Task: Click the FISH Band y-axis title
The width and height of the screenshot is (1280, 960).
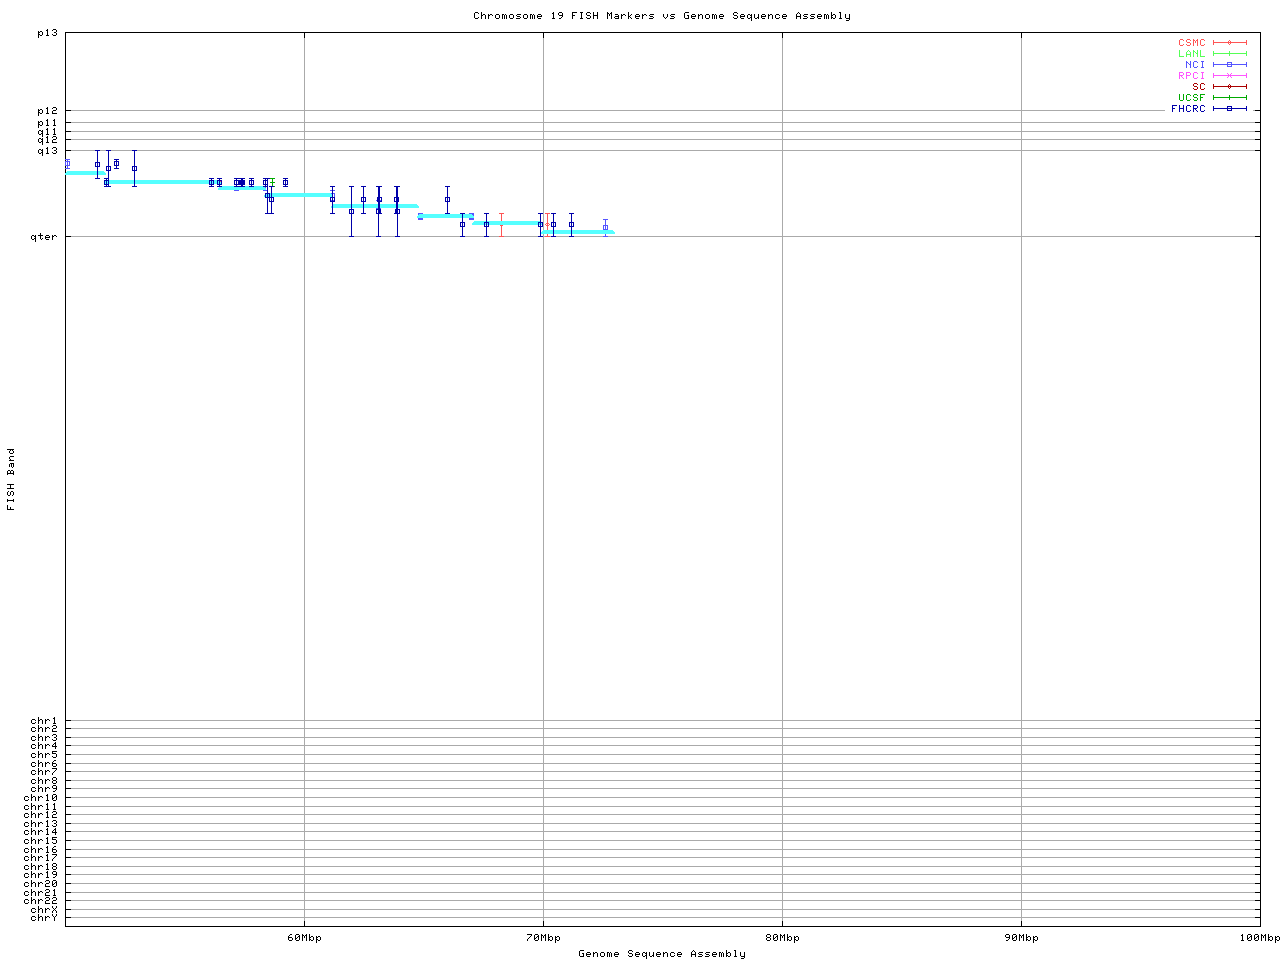Action: click(x=12, y=479)
